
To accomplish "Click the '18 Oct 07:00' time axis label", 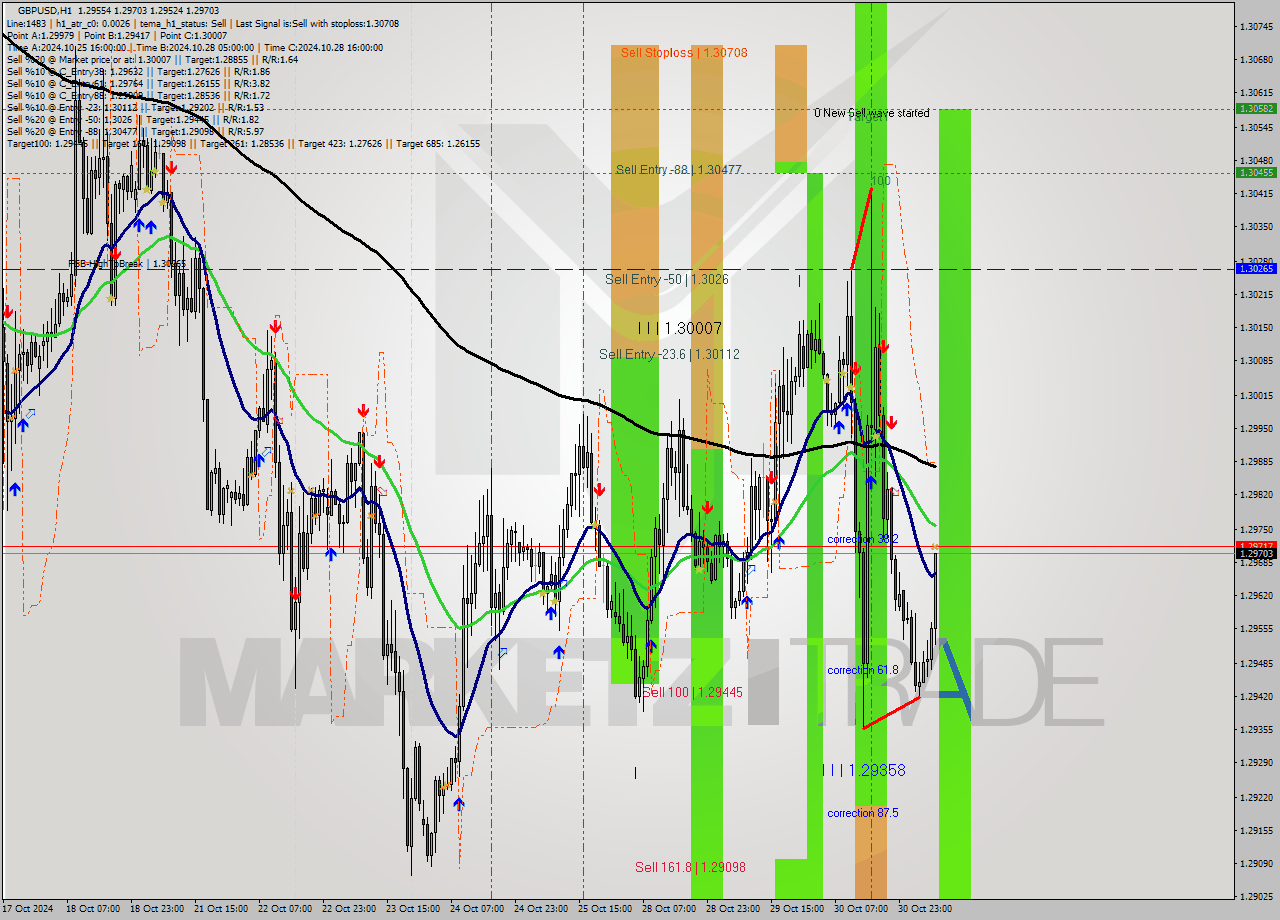I will (92, 909).
